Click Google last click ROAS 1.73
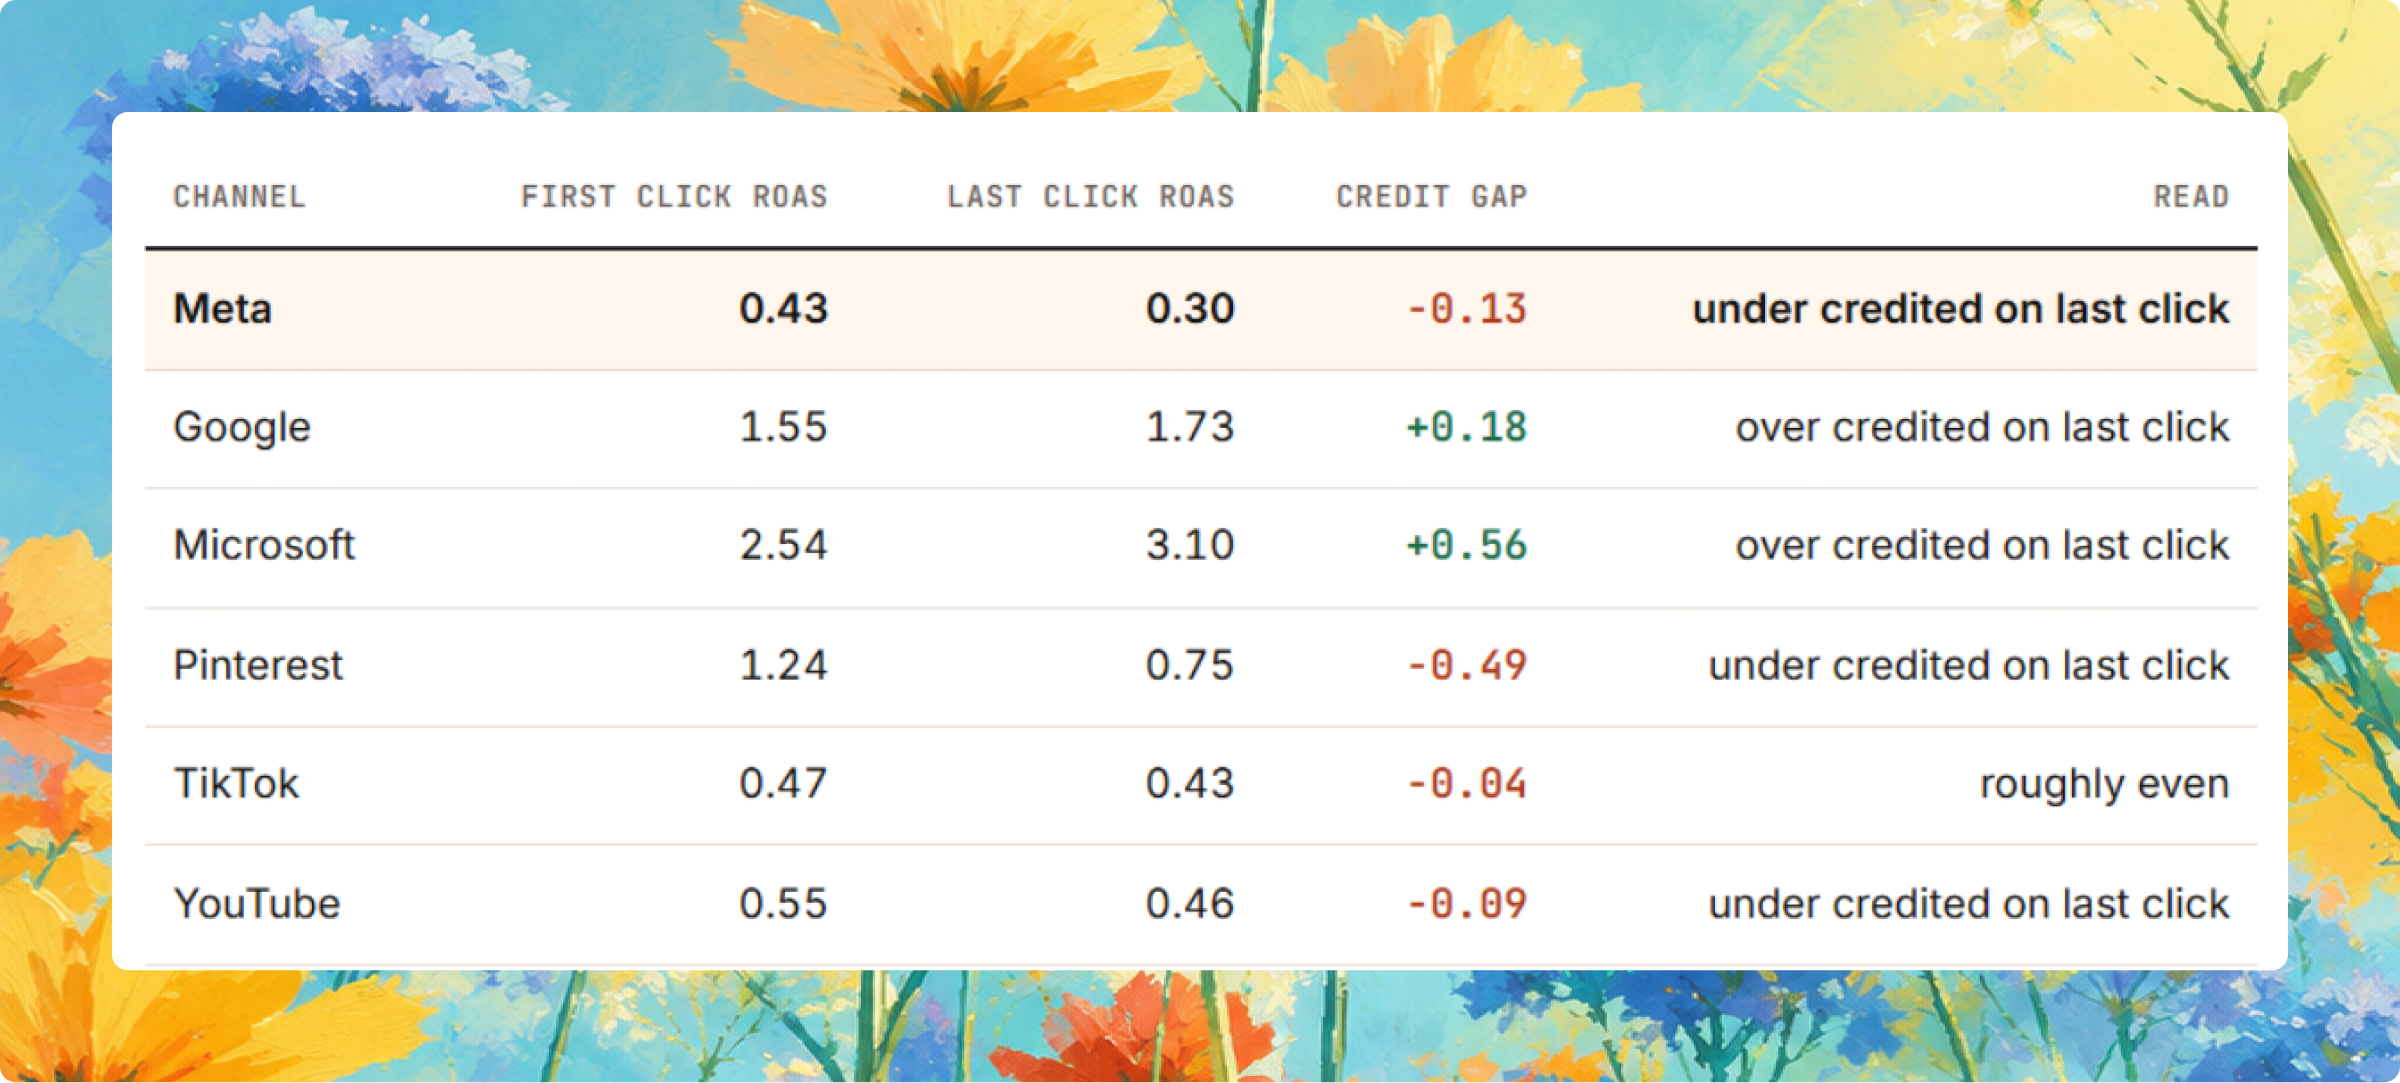The height and width of the screenshot is (1083, 2400). [1191, 428]
